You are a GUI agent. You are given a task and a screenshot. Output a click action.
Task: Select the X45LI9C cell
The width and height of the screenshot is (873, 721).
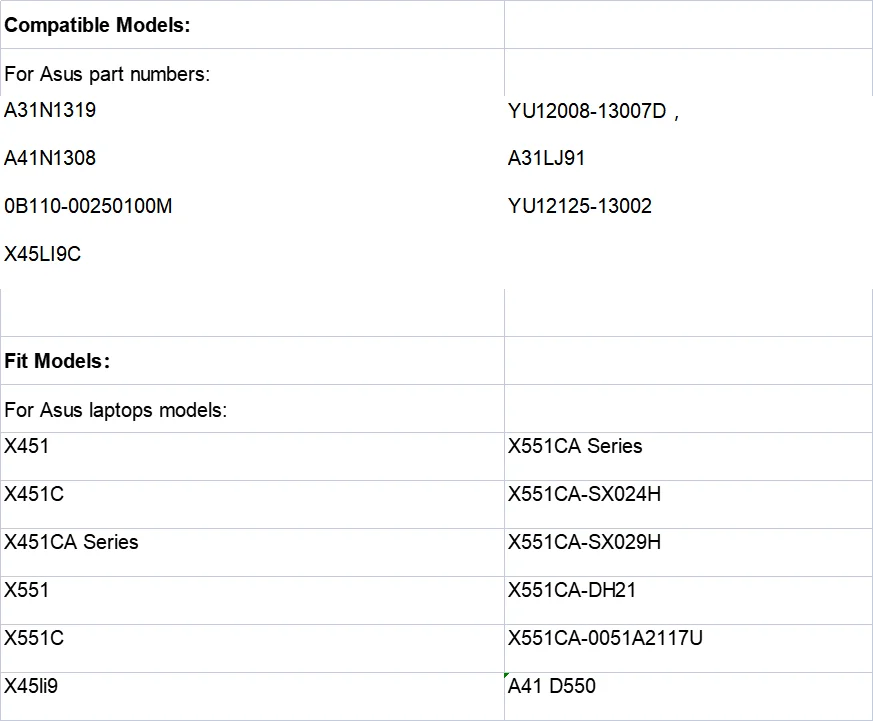coord(42,254)
